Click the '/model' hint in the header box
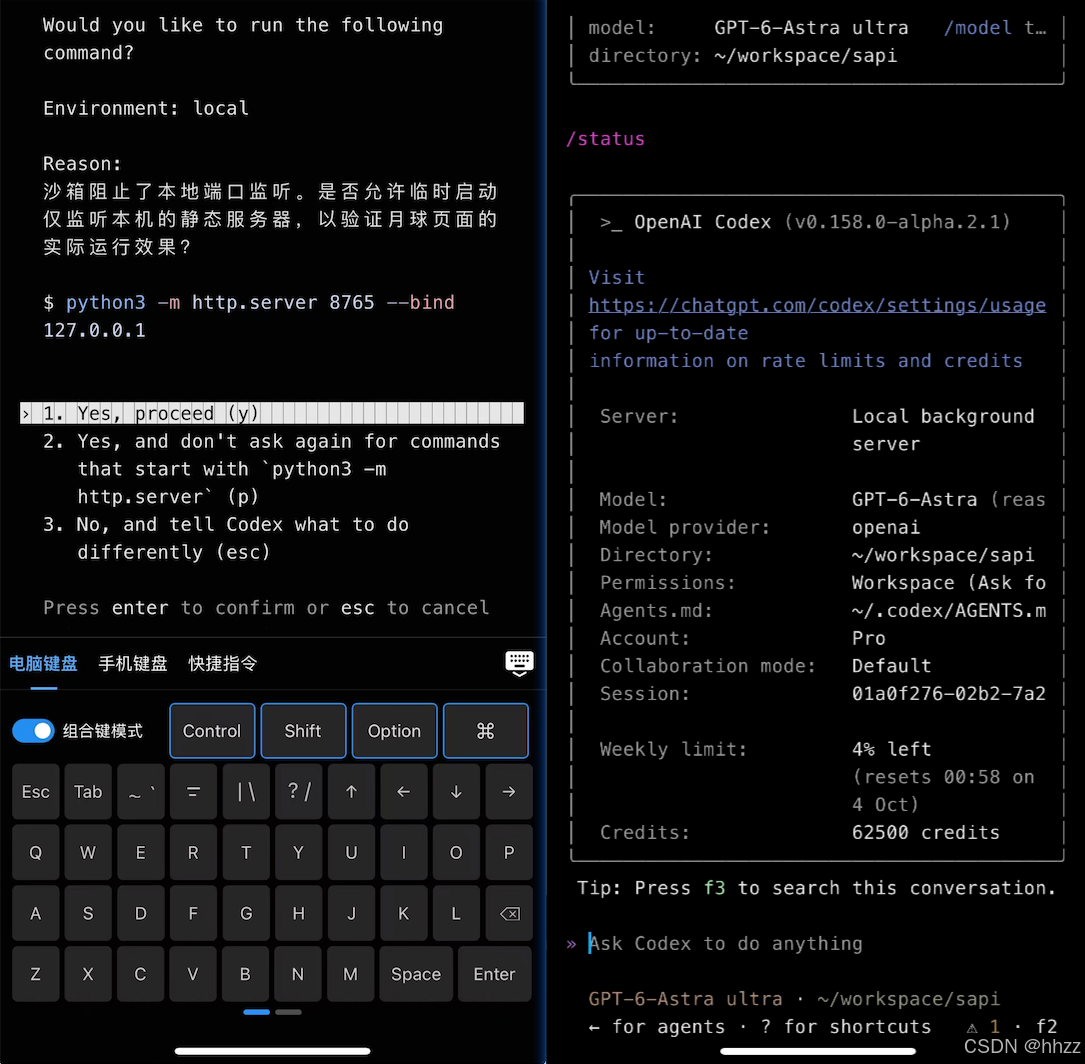Screen dimensions: 1085x1064 978,28
